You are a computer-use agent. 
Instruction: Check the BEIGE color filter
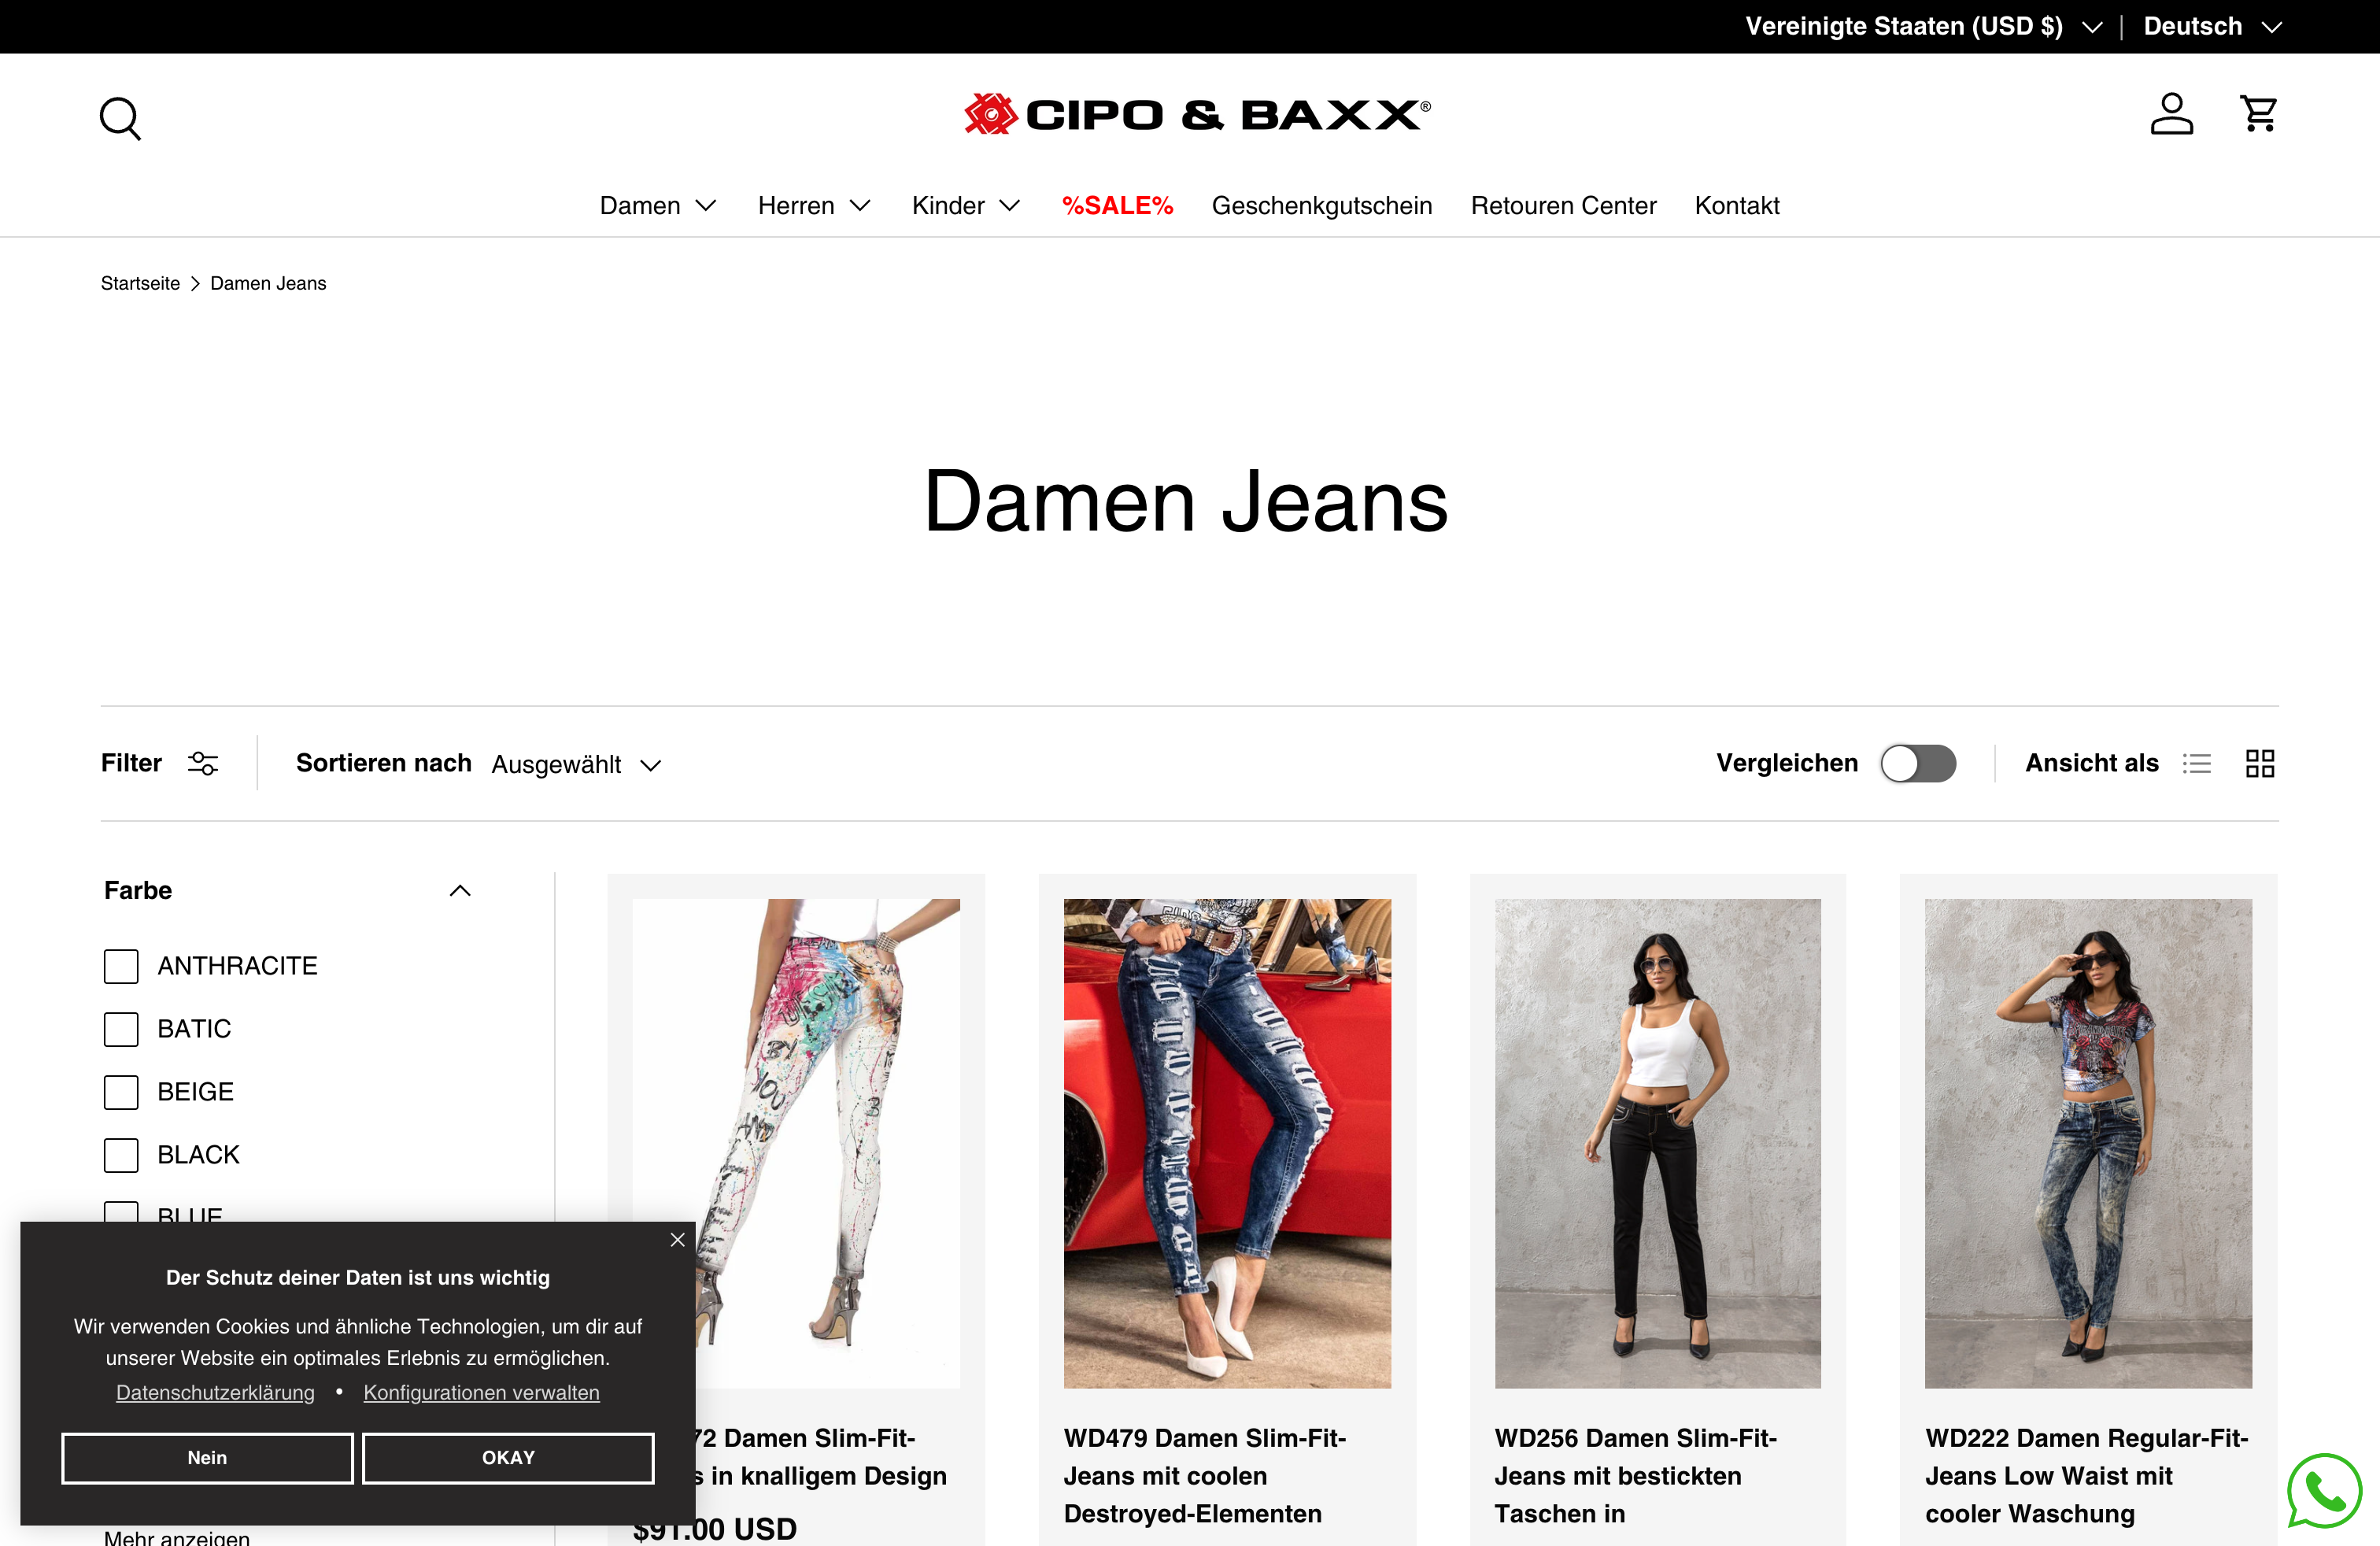(121, 1092)
